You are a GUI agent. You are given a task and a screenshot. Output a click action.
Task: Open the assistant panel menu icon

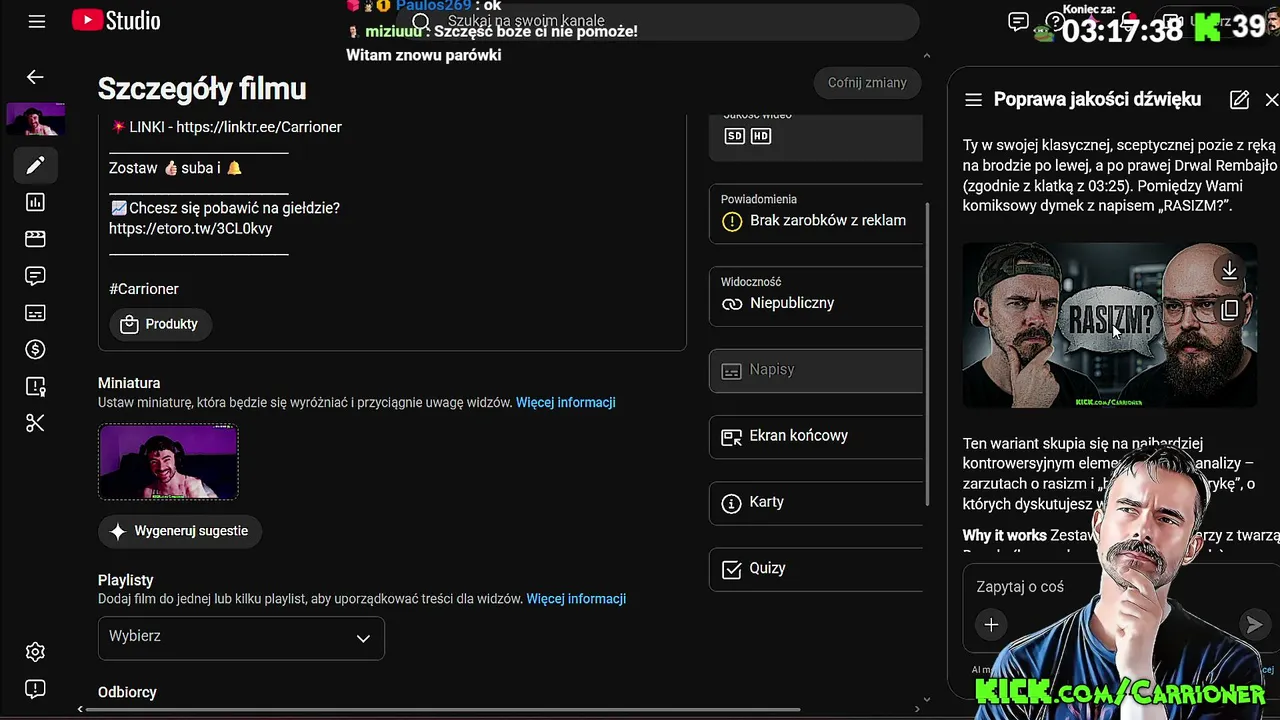point(973,100)
